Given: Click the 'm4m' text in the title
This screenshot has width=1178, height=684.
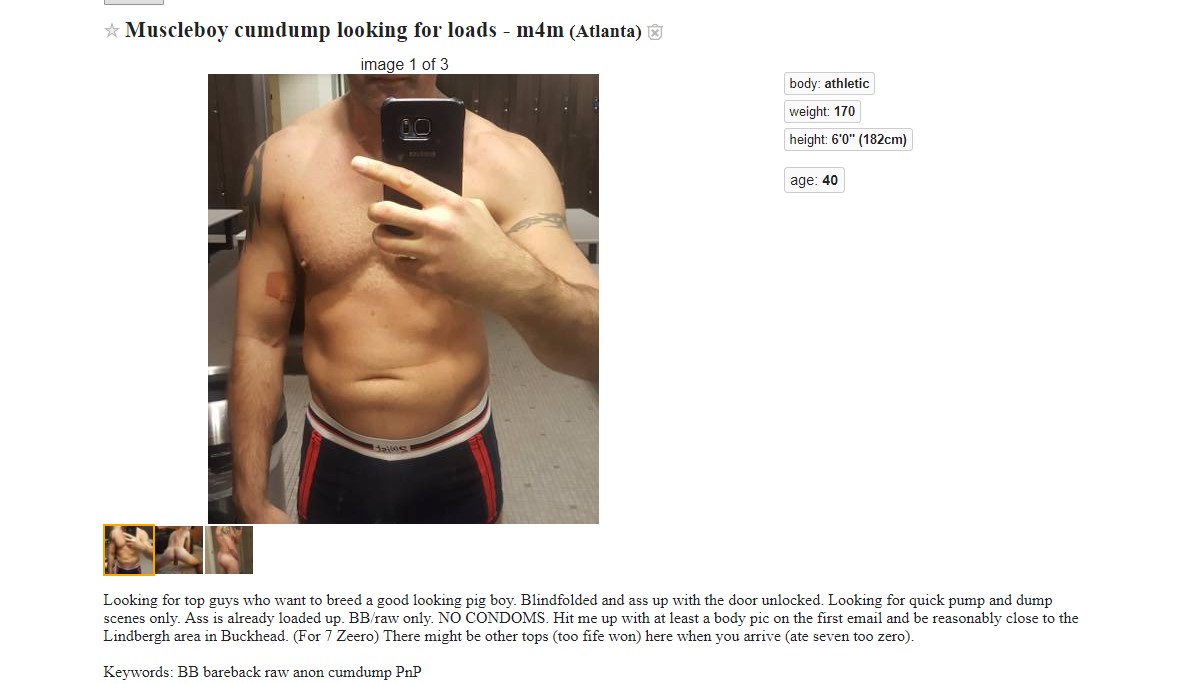Looking at the screenshot, I should 540,30.
